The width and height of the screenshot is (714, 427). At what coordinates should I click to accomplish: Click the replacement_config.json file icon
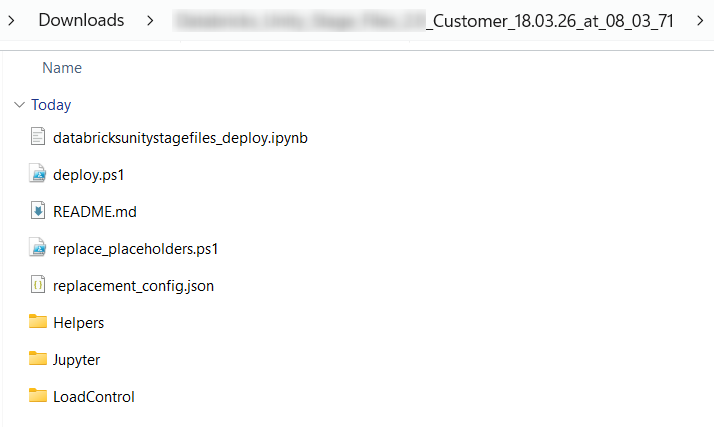38,285
